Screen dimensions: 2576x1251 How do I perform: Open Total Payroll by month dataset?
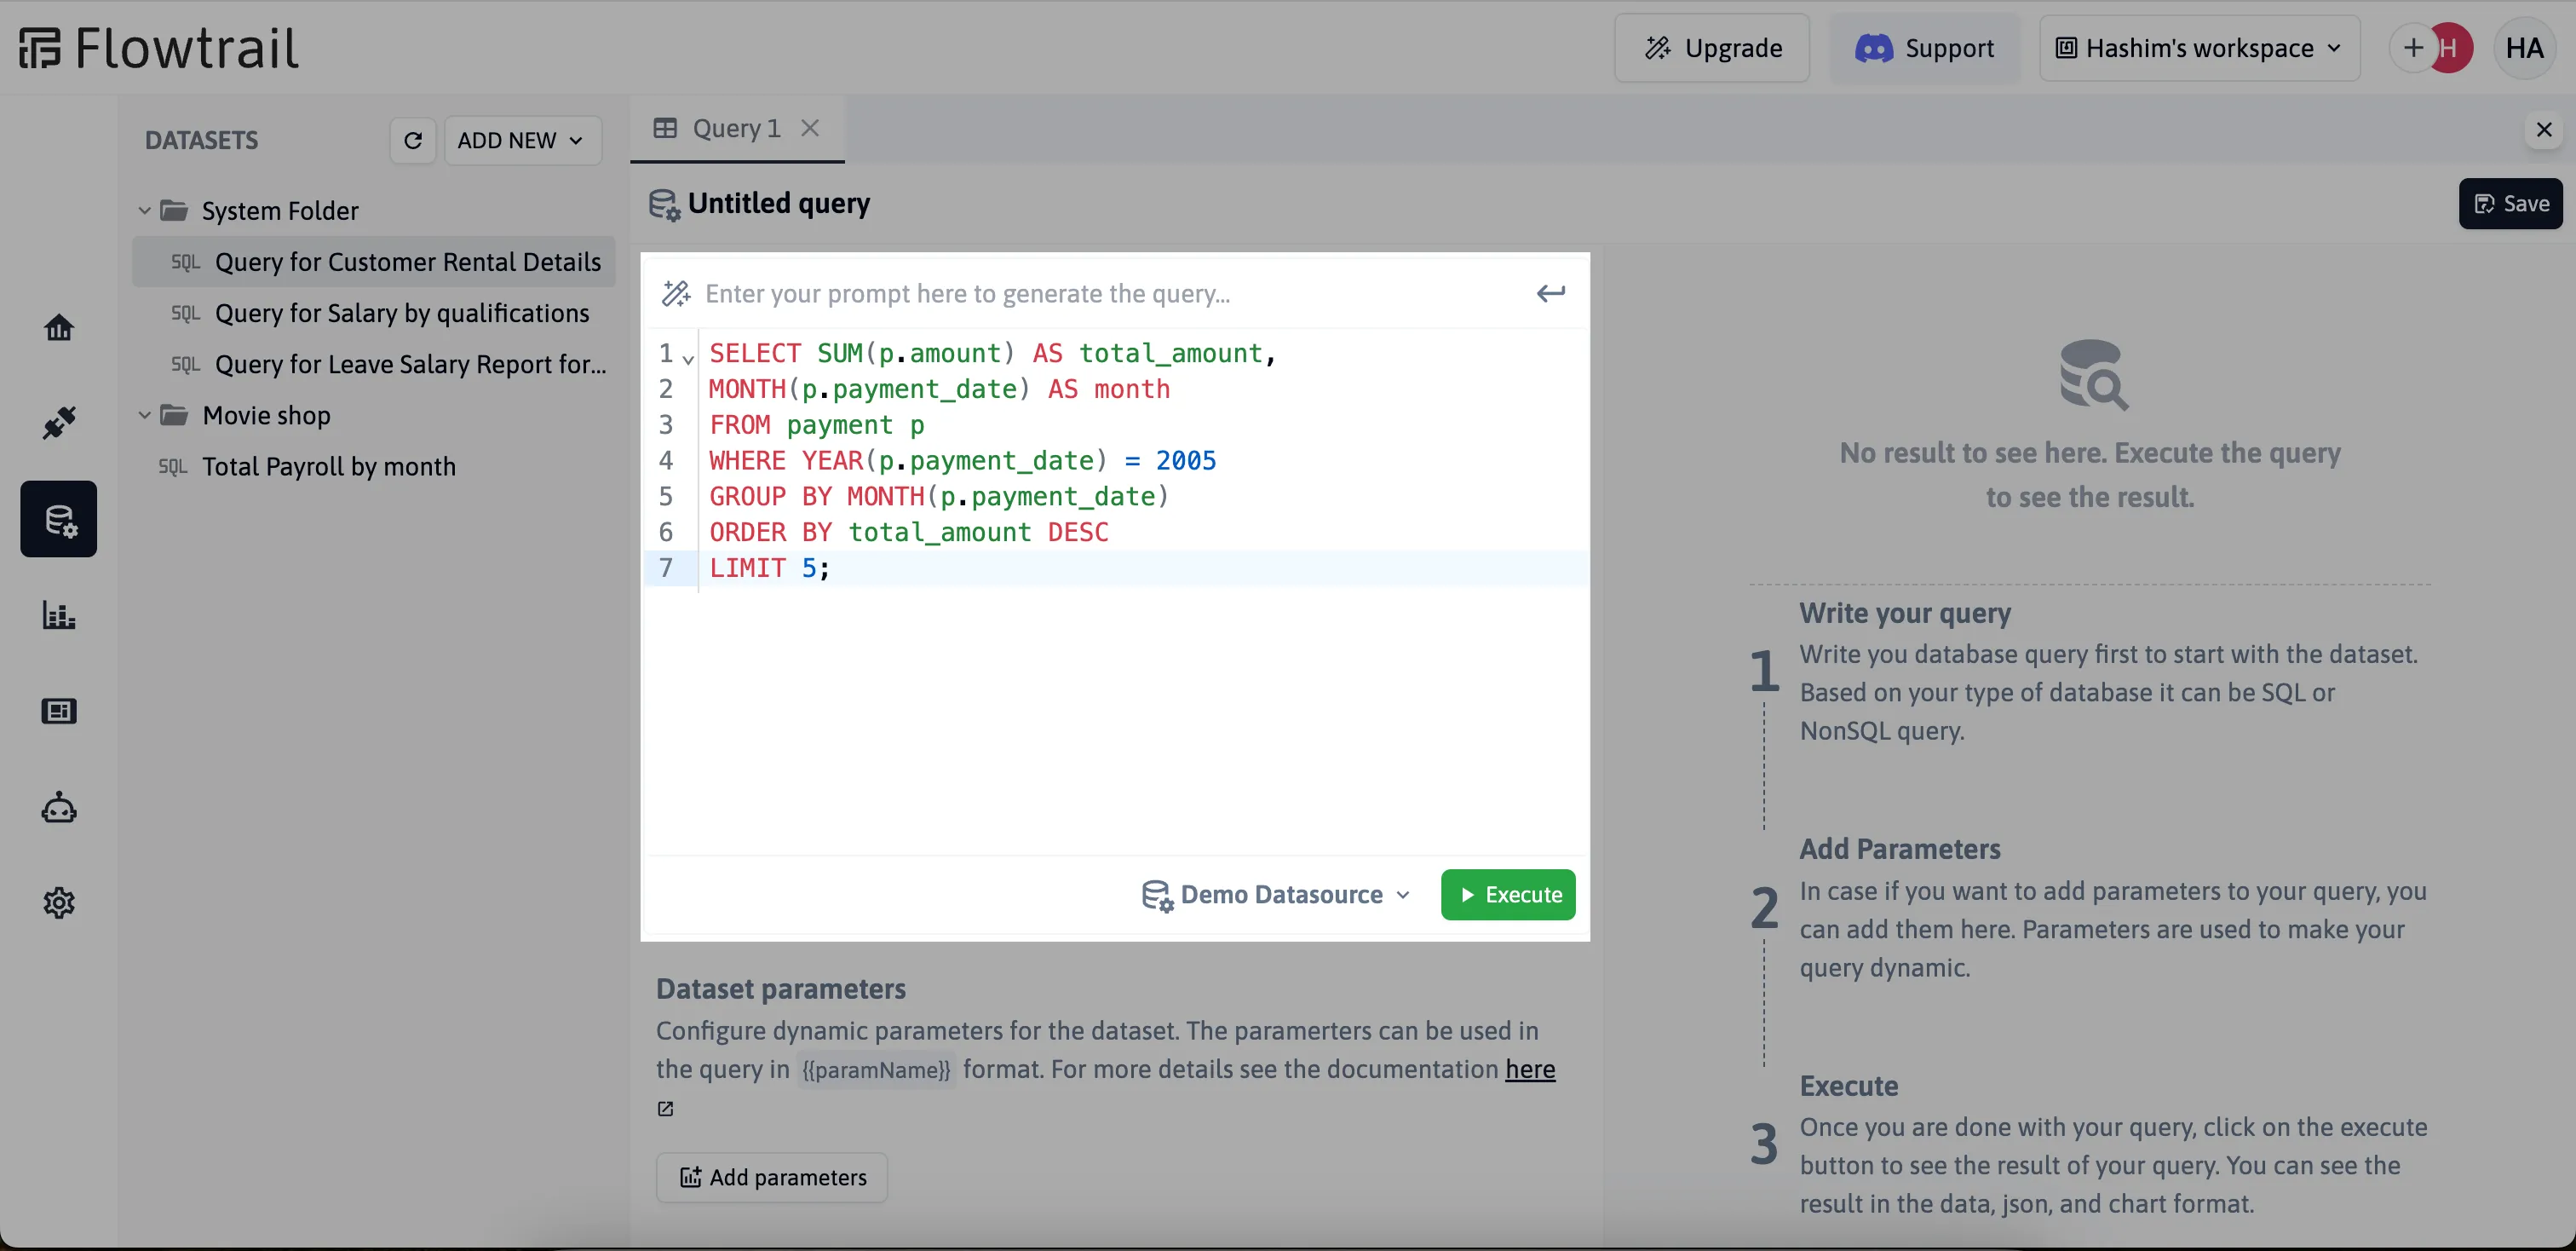tap(374, 466)
